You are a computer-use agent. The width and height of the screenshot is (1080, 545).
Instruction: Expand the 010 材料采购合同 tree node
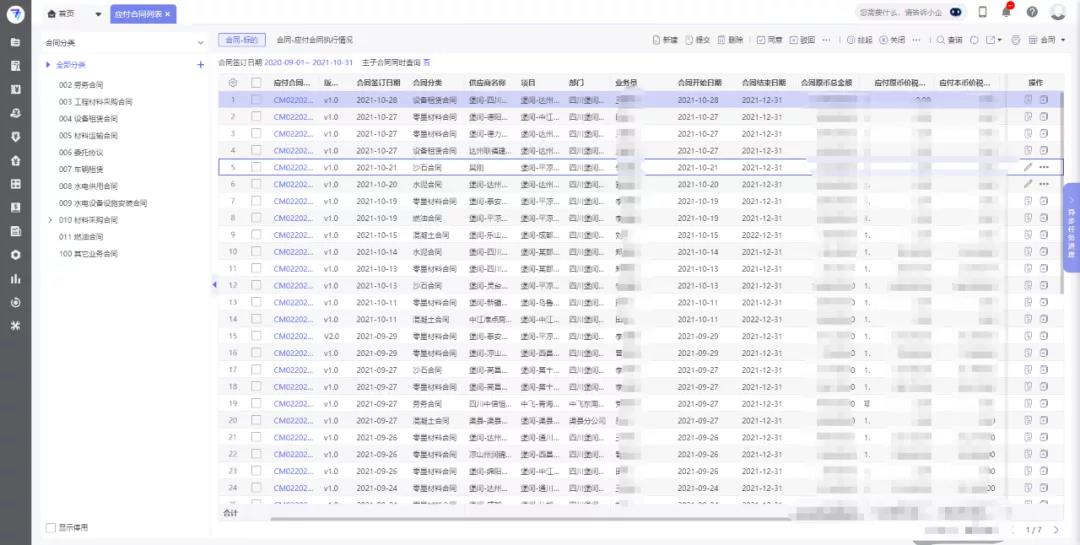(51, 219)
